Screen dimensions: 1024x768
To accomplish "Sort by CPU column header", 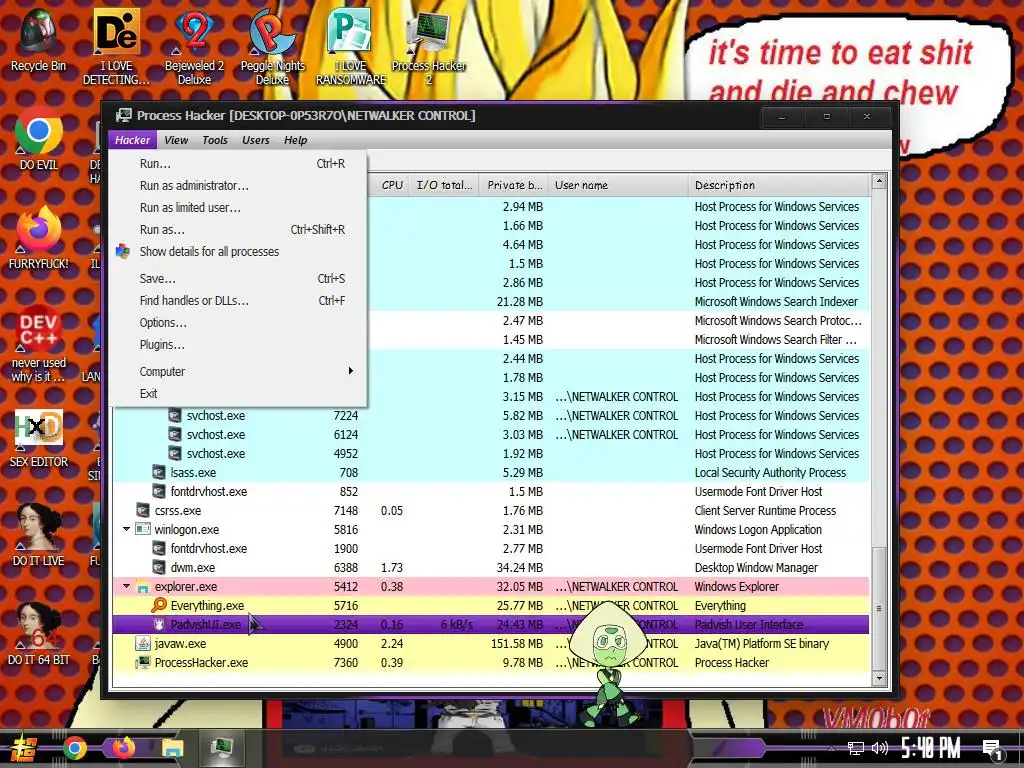I will 391,185.
